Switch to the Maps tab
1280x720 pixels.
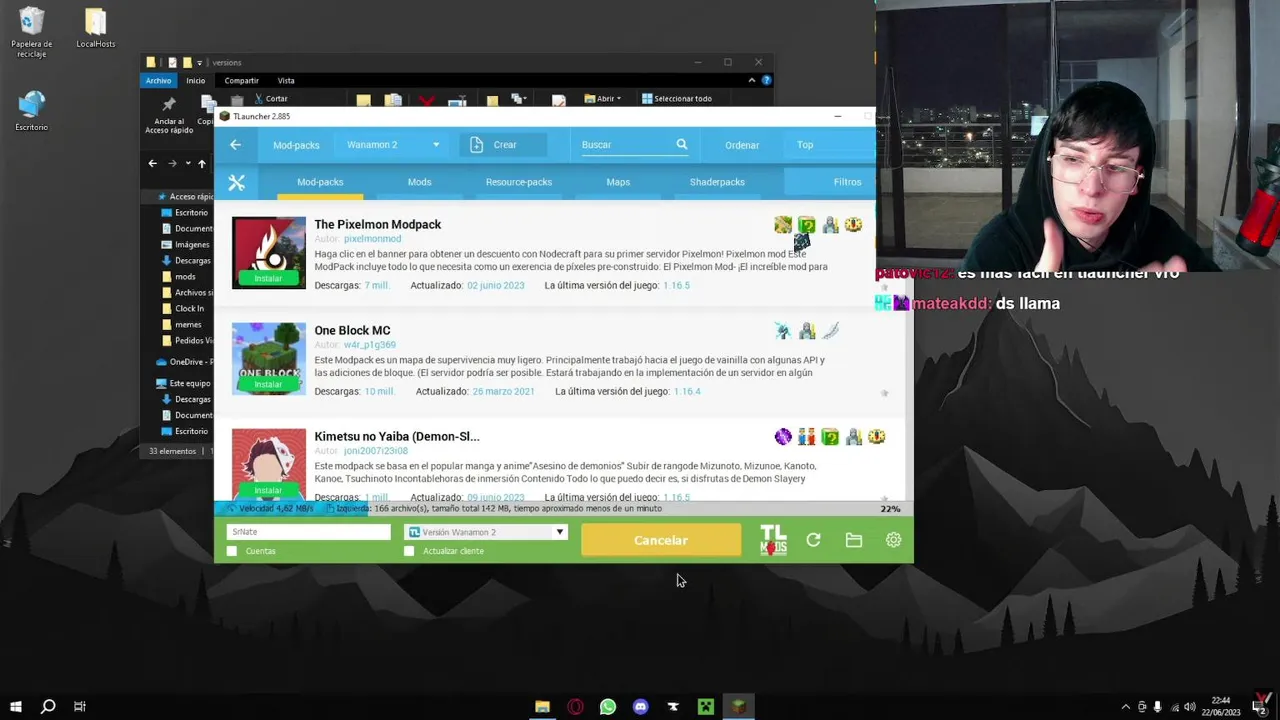click(x=618, y=182)
